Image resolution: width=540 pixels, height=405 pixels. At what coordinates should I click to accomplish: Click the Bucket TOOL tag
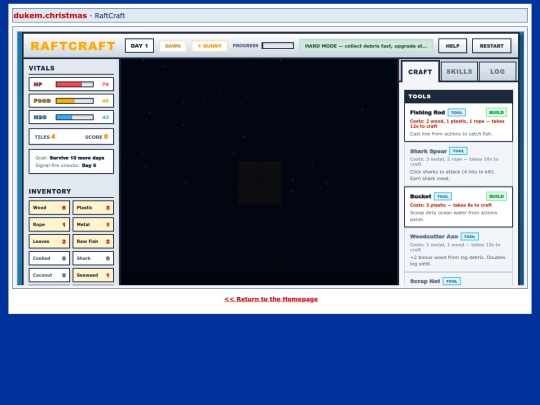(443, 196)
